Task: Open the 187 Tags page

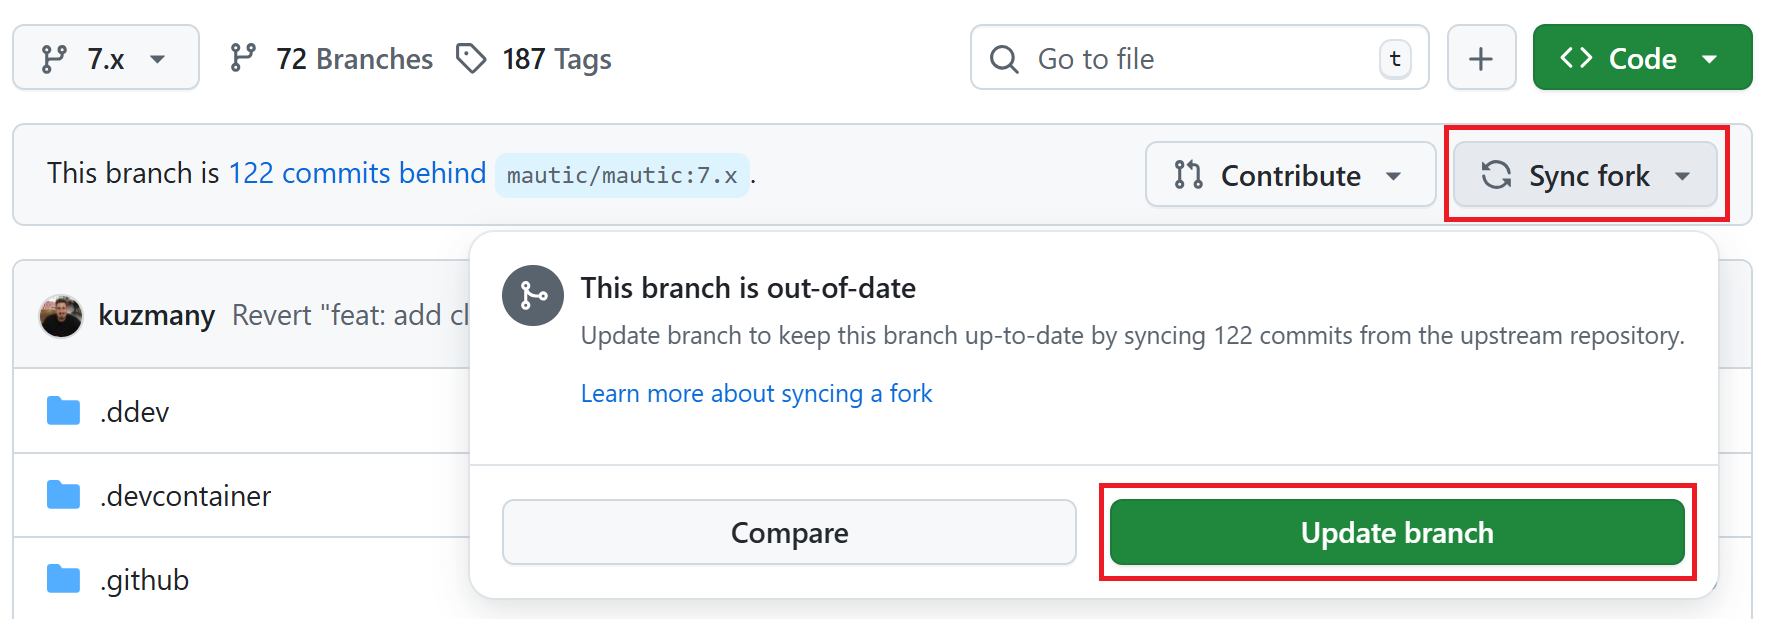Action: 557,58
